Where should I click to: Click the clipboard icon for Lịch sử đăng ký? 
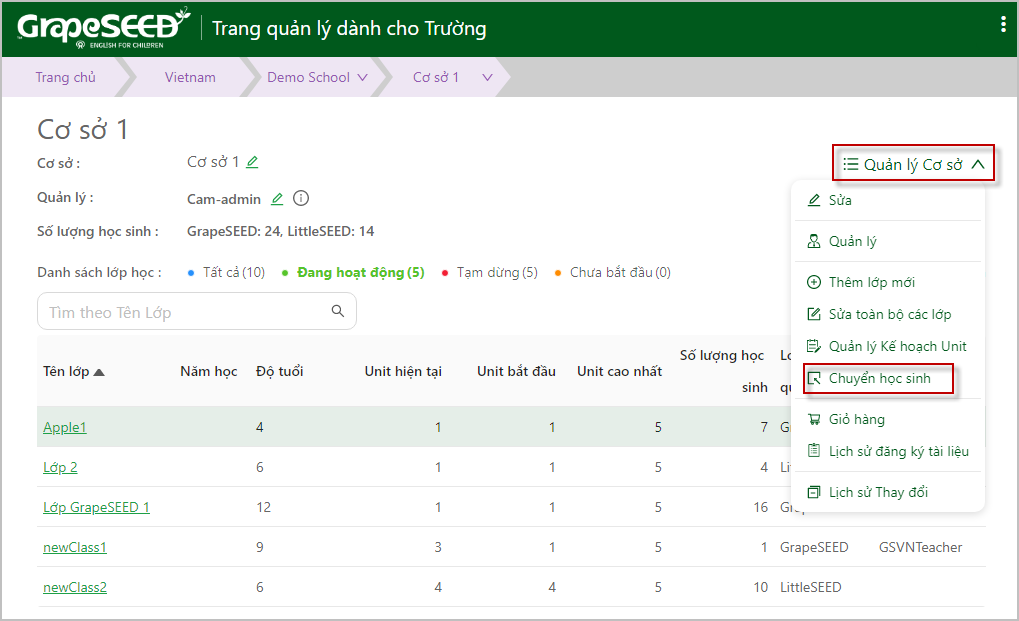click(x=814, y=450)
